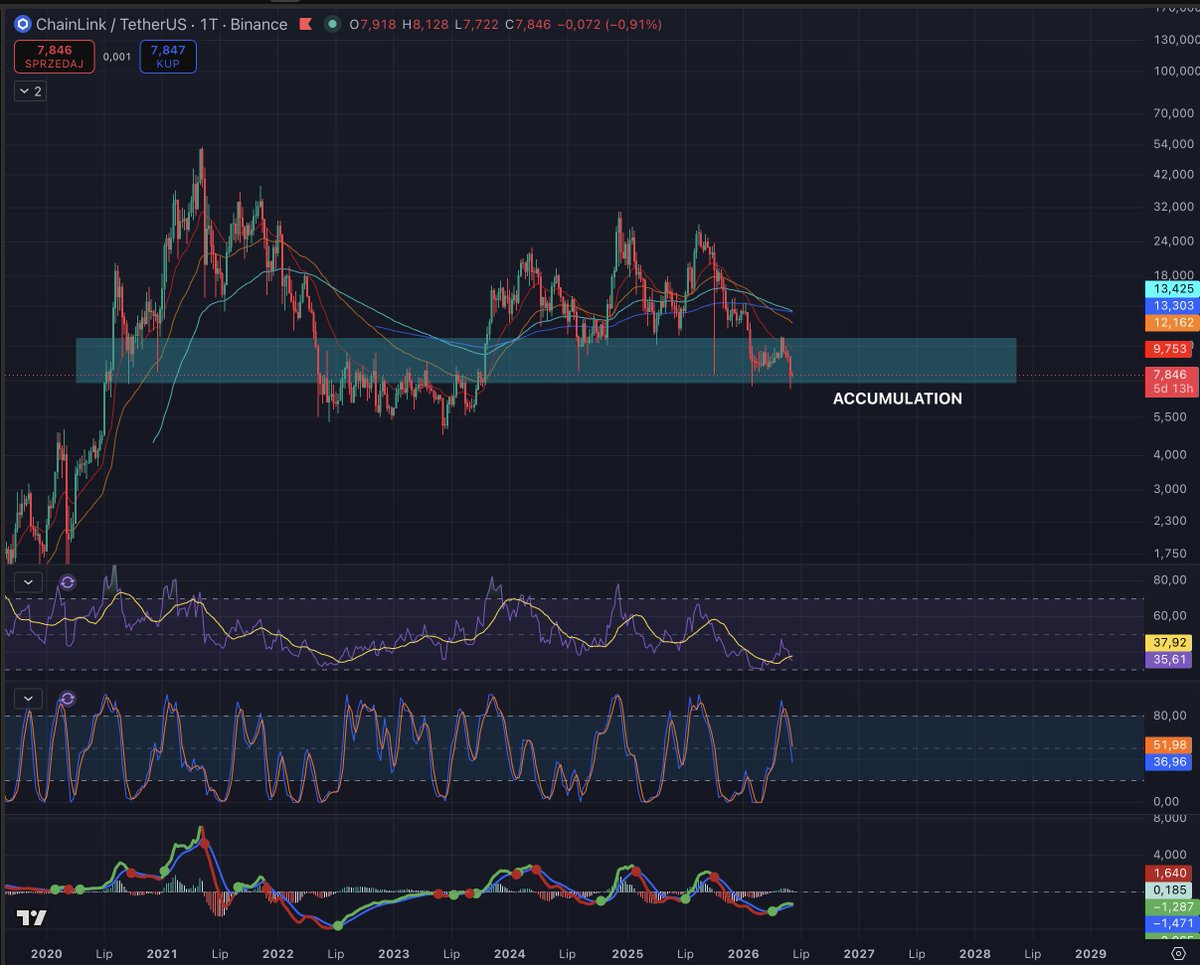
Task: Select the teal accumulation zone rectangle
Action: tap(546, 360)
